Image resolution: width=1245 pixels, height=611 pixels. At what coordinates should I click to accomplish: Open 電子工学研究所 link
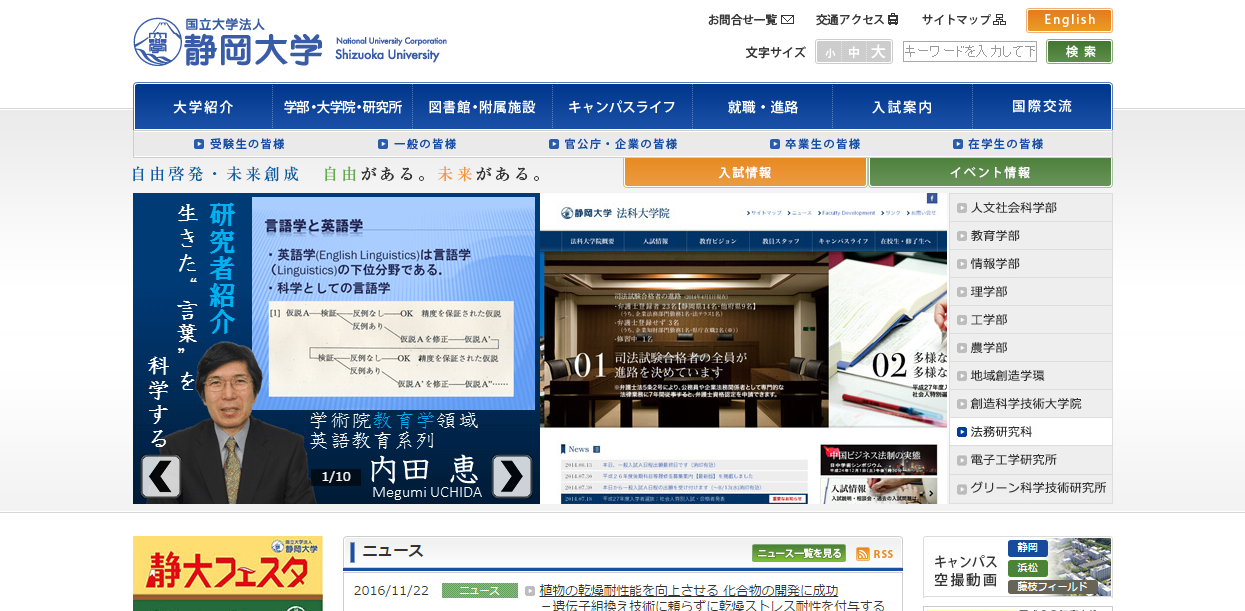[x=1030, y=460]
